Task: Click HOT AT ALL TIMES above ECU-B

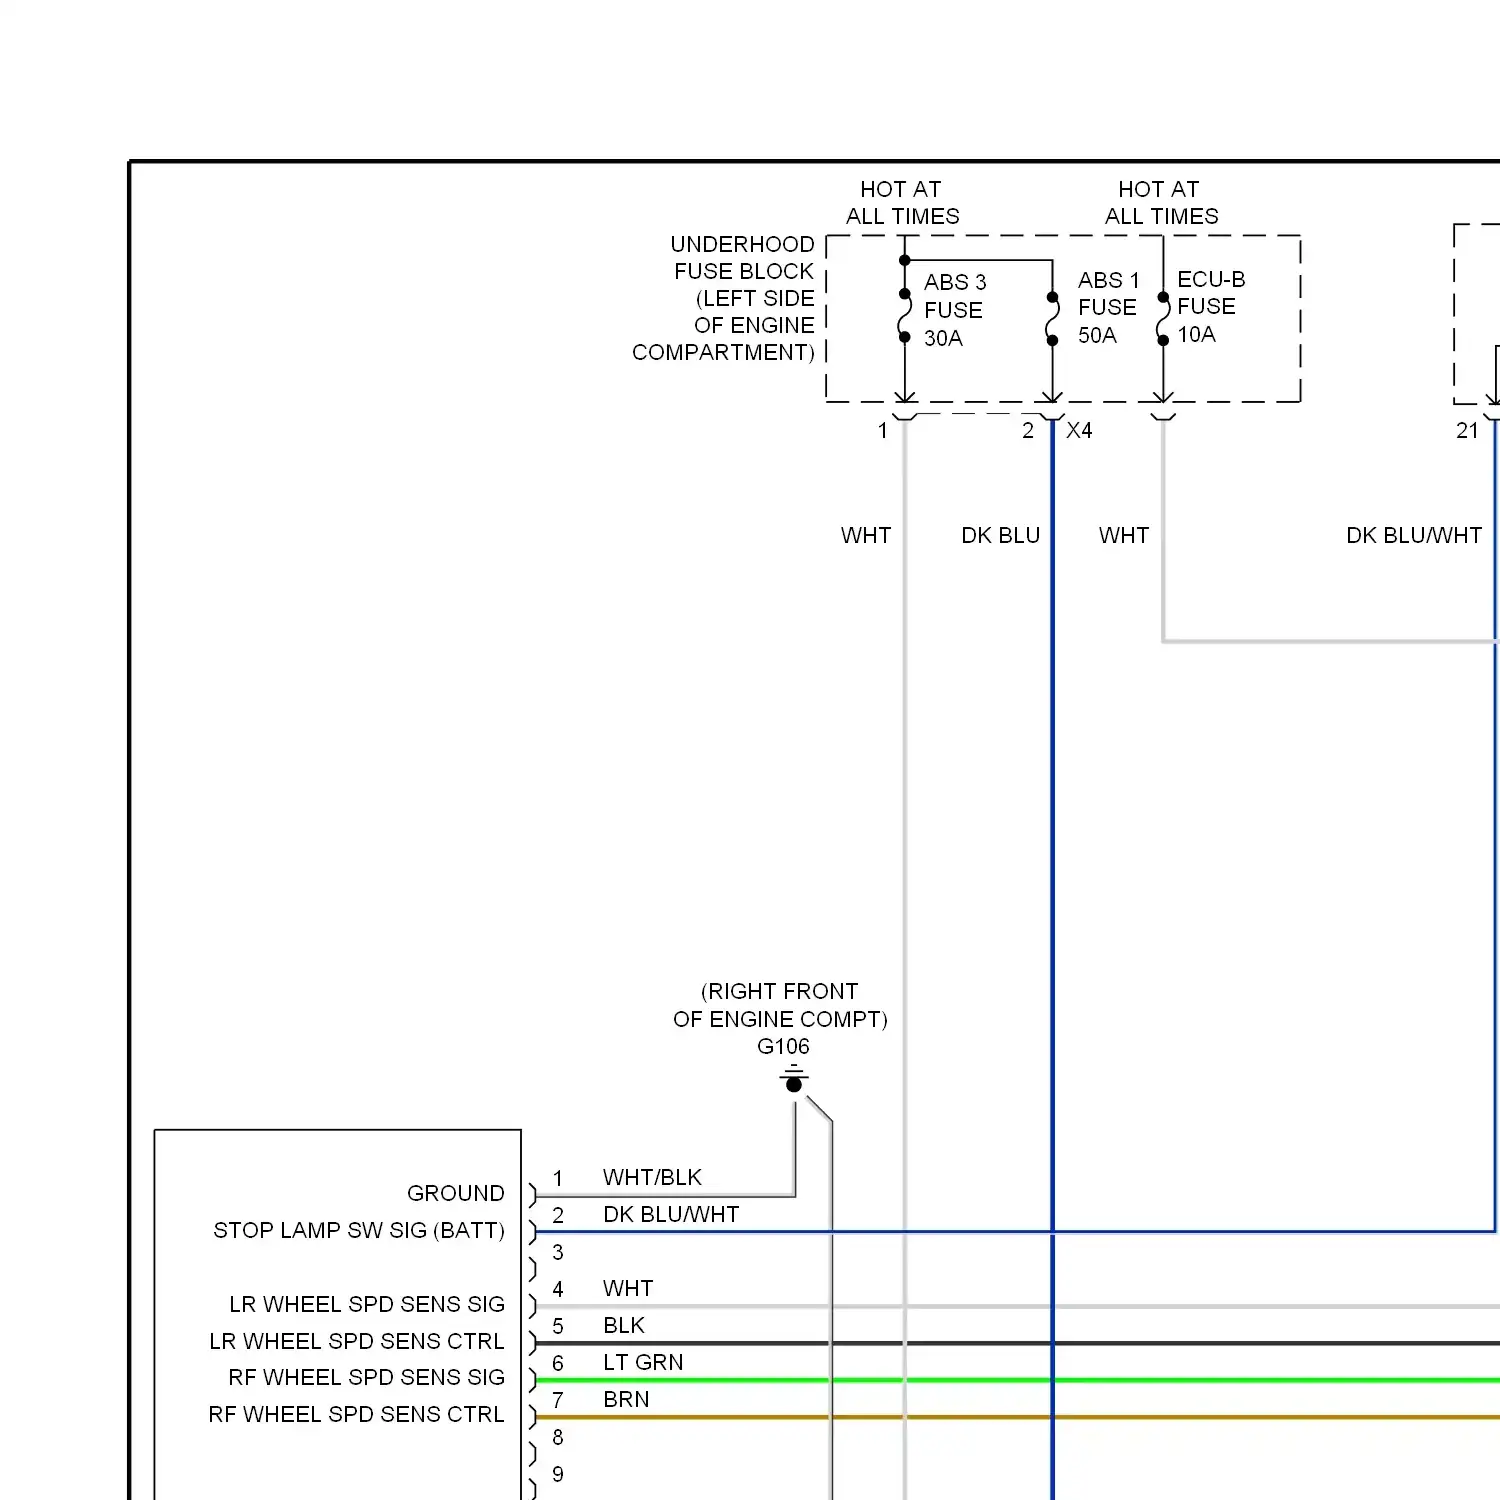Action: pyautogui.click(x=1161, y=203)
